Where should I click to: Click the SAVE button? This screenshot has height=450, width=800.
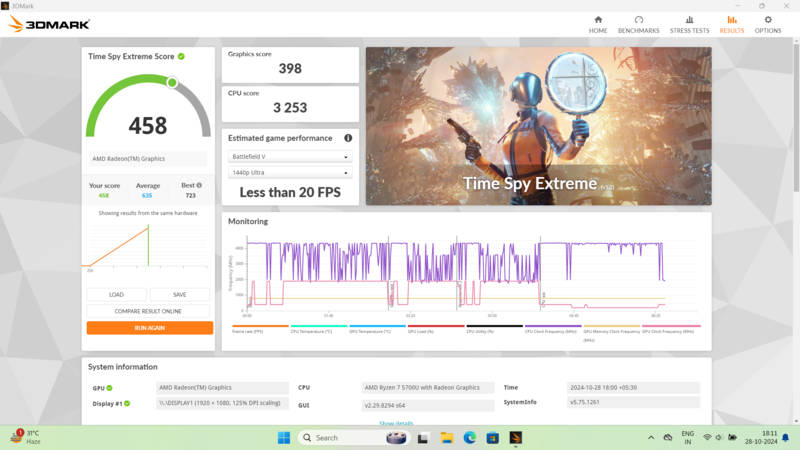point(180,294)
